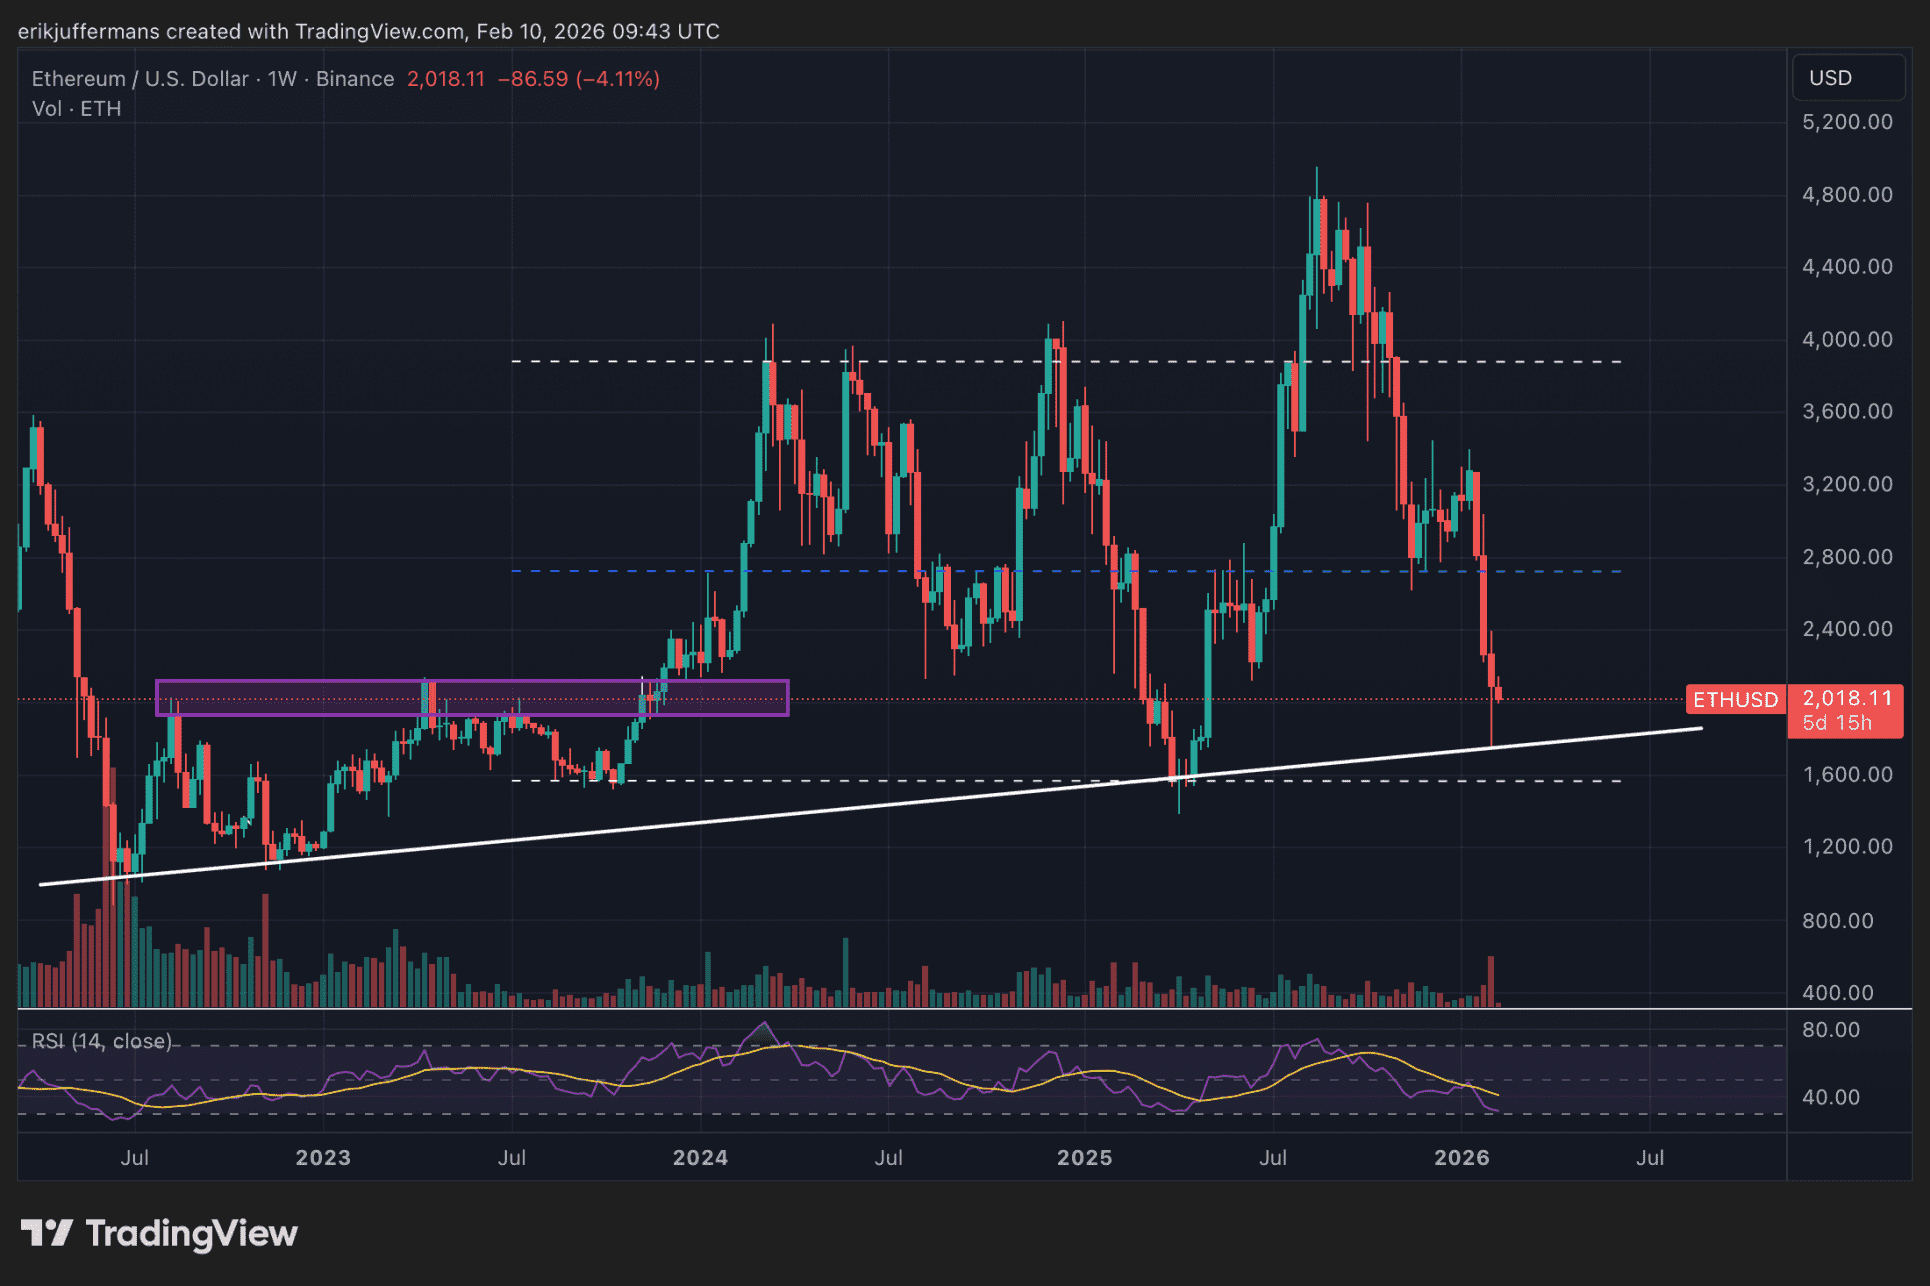Click the 80.00 RSI scale label
This screenshot has width=1930, height=1286.
click(x=1830, y=1030)
